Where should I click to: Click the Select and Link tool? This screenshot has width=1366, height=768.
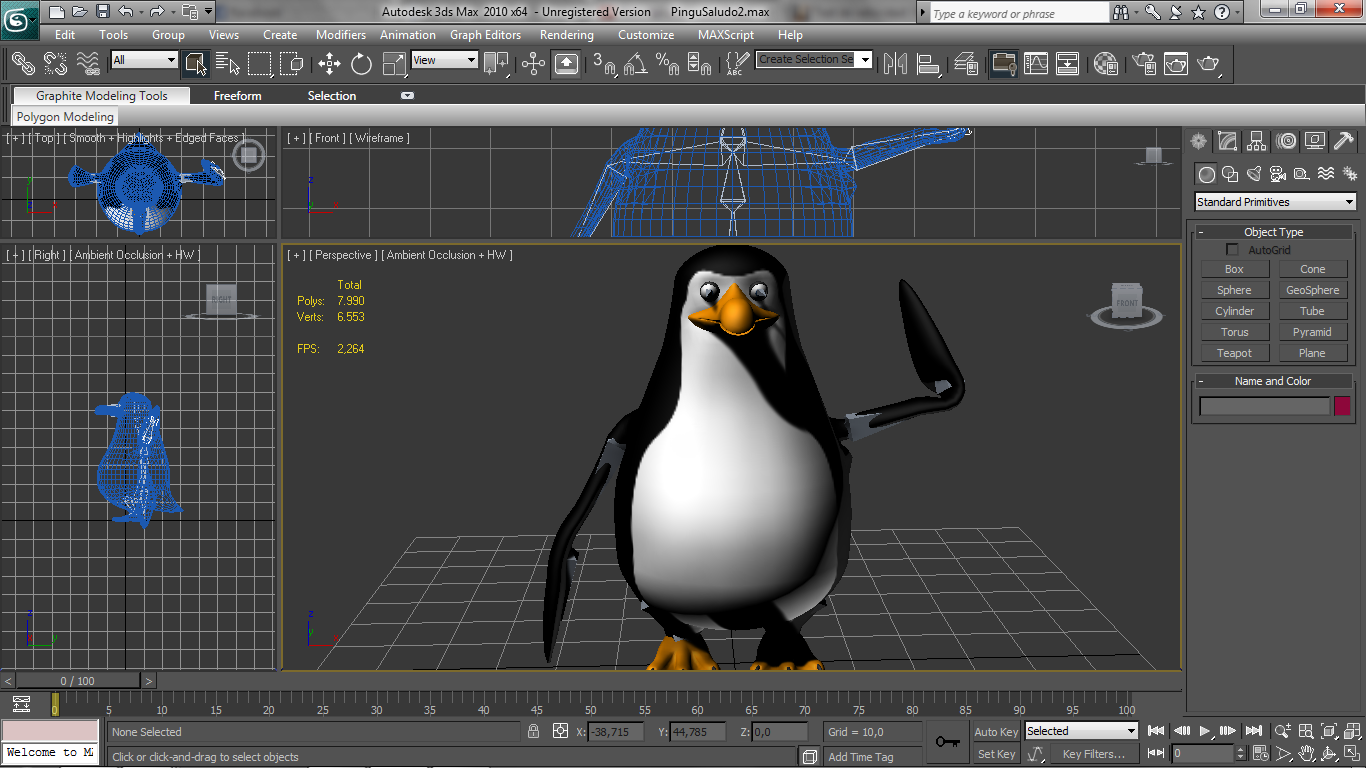23,64
